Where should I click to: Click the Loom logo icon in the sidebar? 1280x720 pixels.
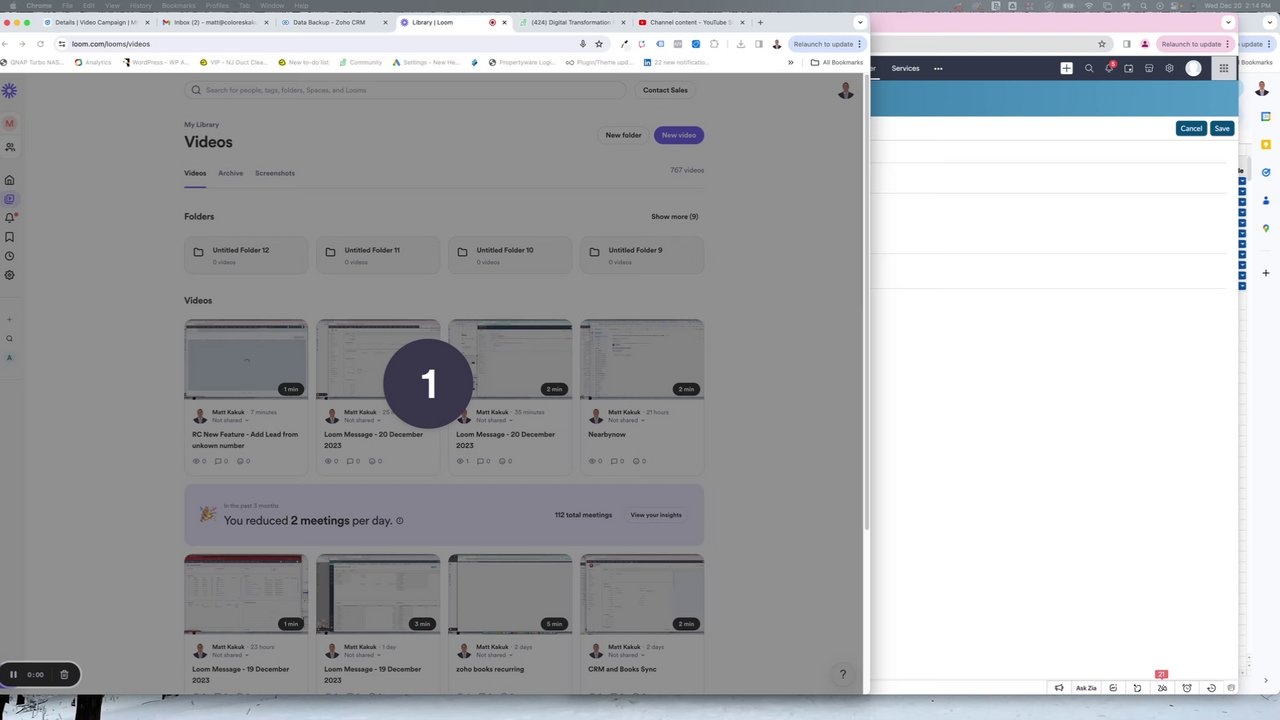9,91
